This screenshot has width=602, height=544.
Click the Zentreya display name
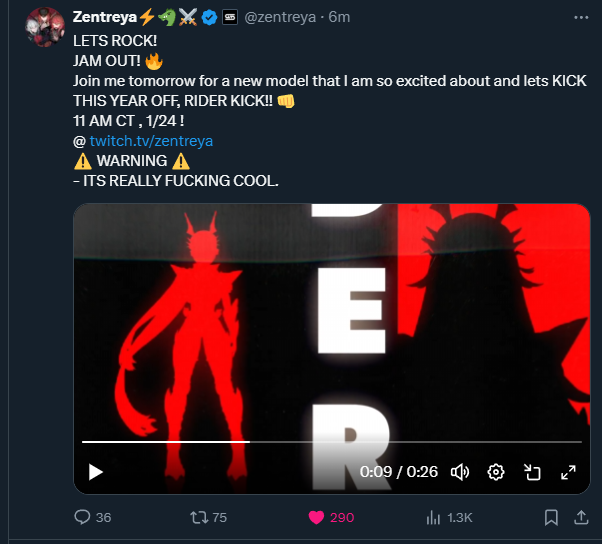[x=104, y=17]
